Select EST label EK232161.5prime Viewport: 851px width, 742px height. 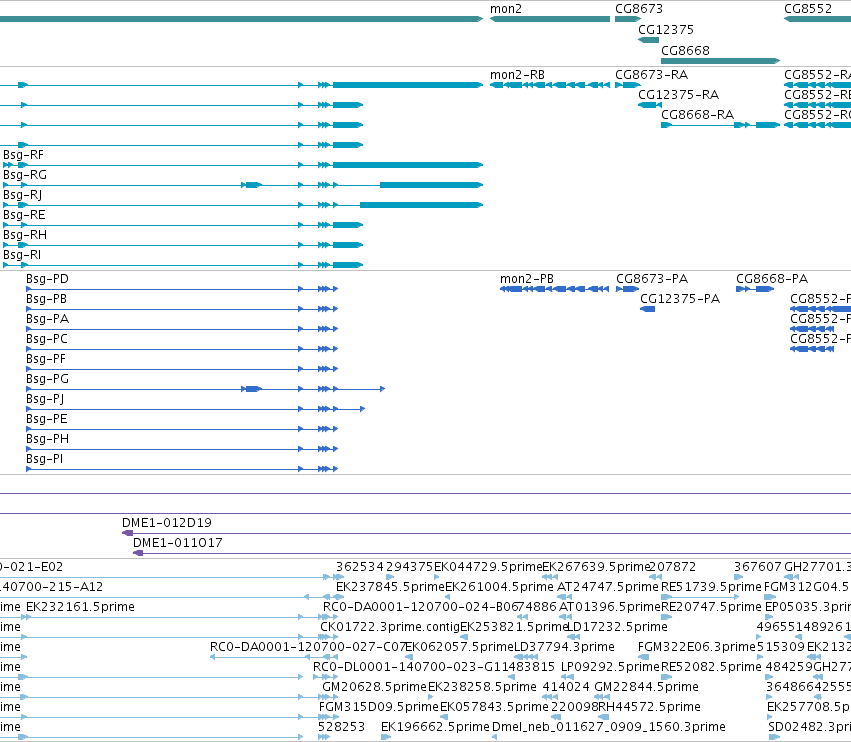80,607
